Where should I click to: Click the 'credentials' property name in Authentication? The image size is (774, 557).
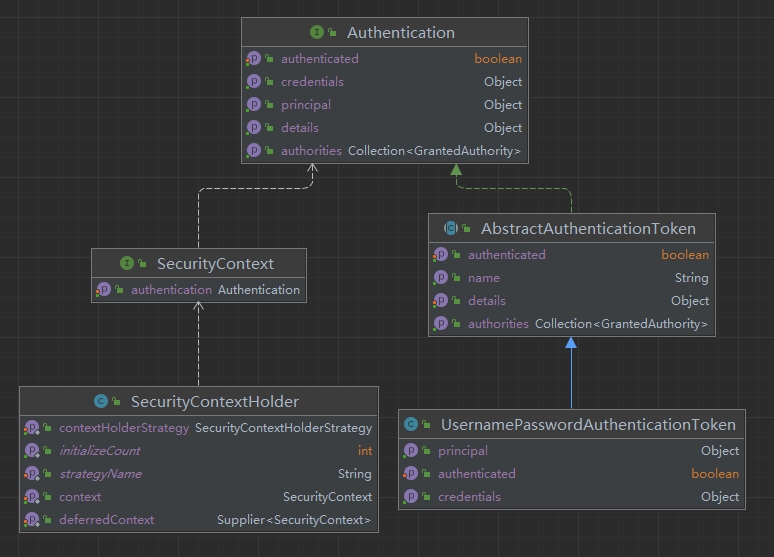coord(312,82)
